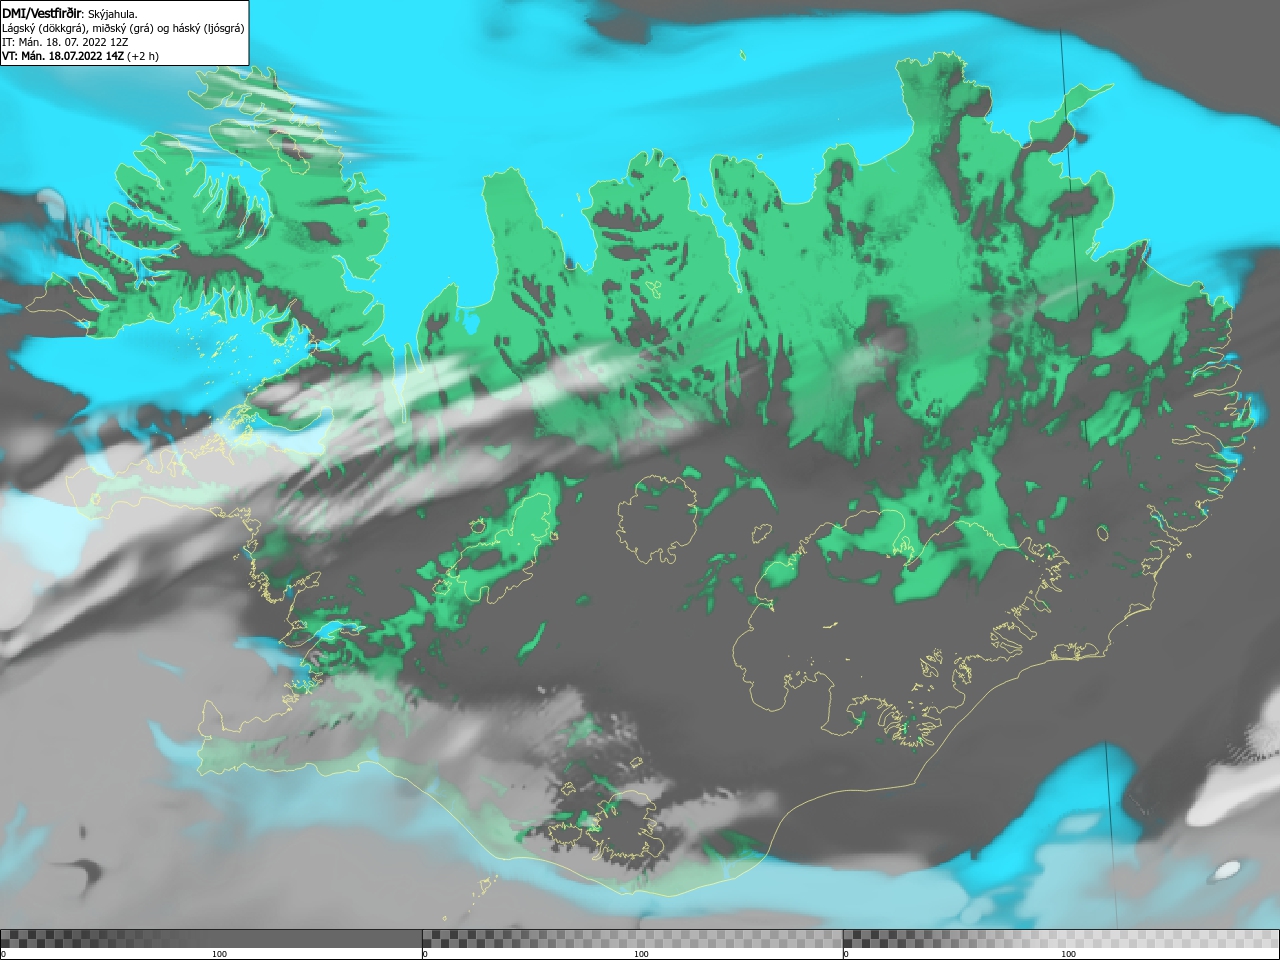Click the 'Skýjahula.' label in the legend
The height and width of the screenshot is (960, 1280).
(113, 14)
